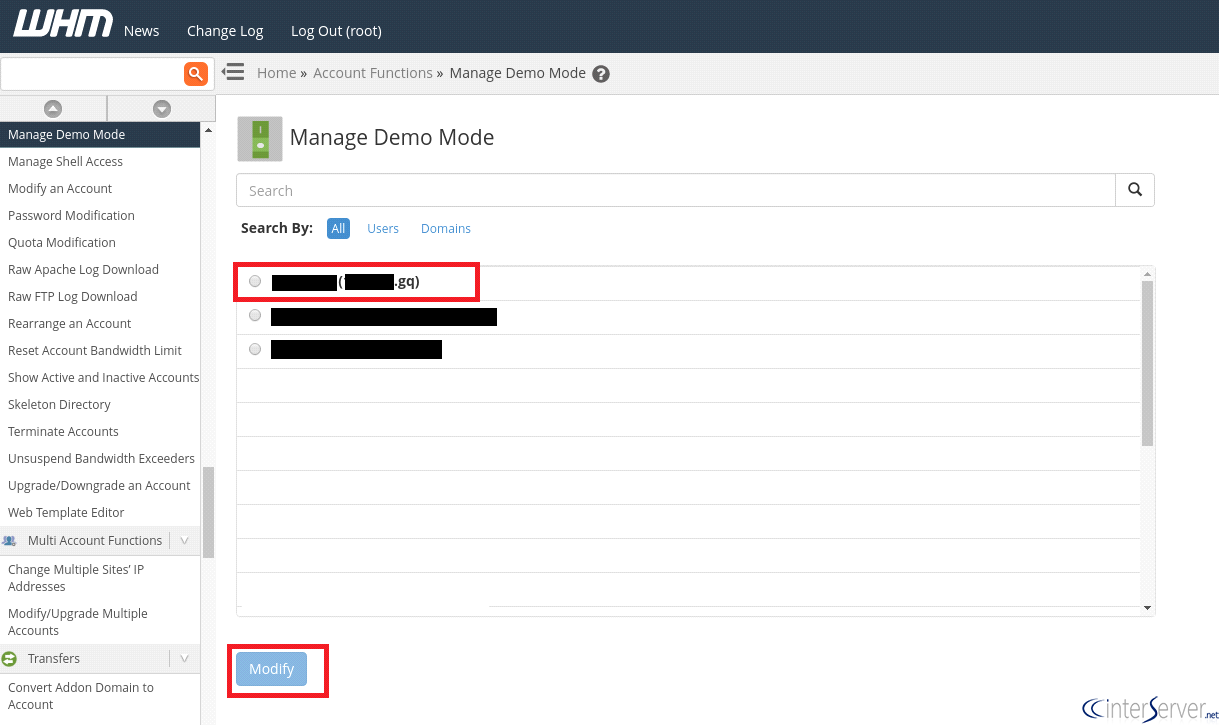Open Modify/Upgrade Multiple Accounts

78,622
